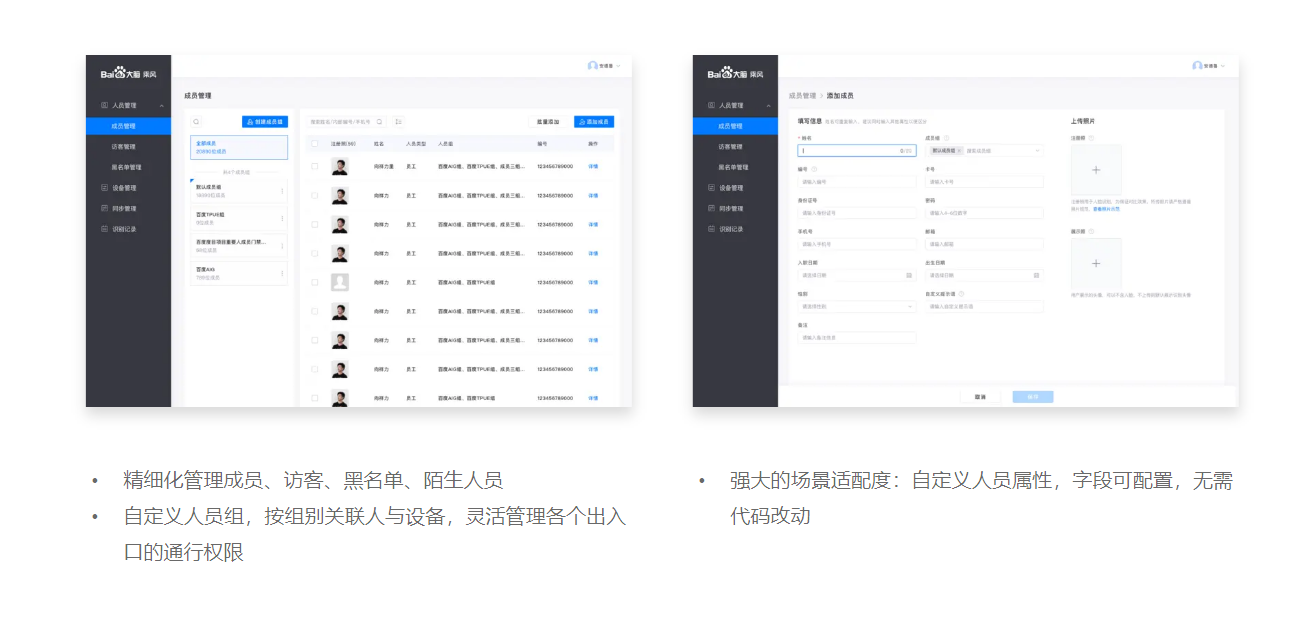Check the first member row's checkbox
Viewport: 1310px width, 620px height.
pyautogui.click(x=315, y=167)
